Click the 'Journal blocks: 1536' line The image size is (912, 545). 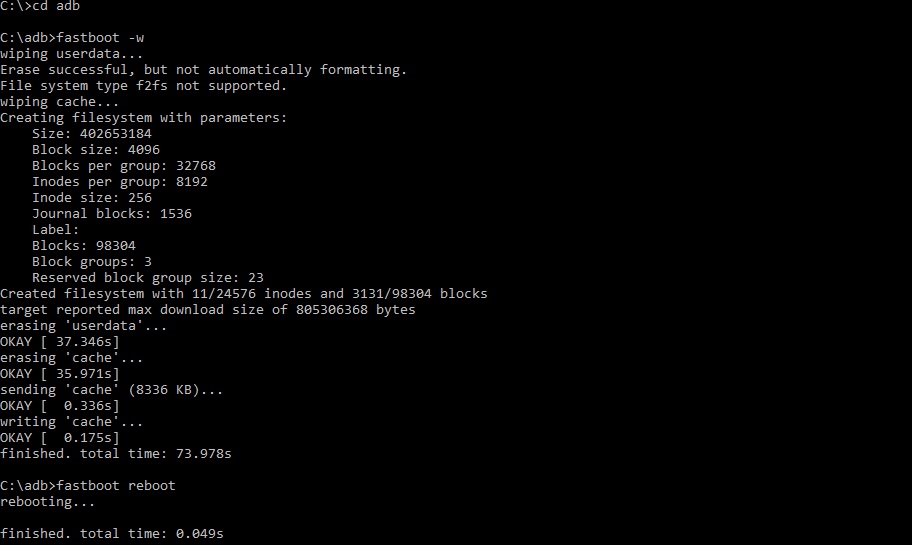click(112, 214)
